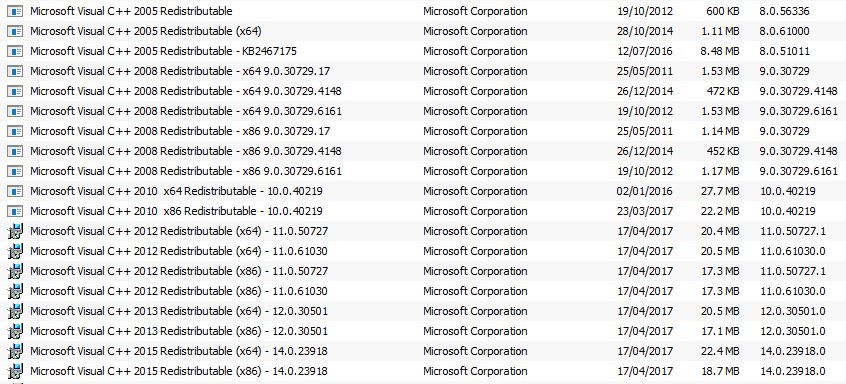Click the 17.1 MB size cell

tap(721, 331)
